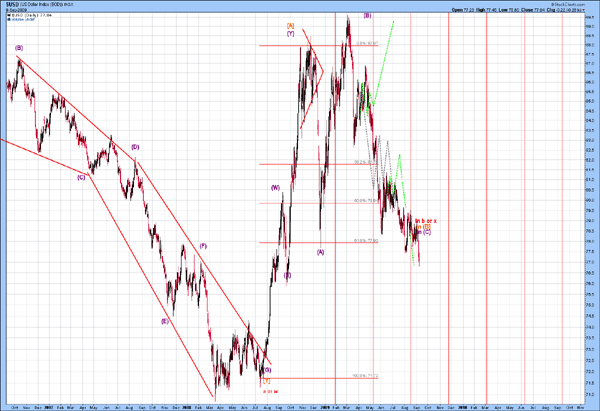This screenshot has width=600, height=411.
Task: Click the black $USD legend marker
Action: tap(8, 15)
